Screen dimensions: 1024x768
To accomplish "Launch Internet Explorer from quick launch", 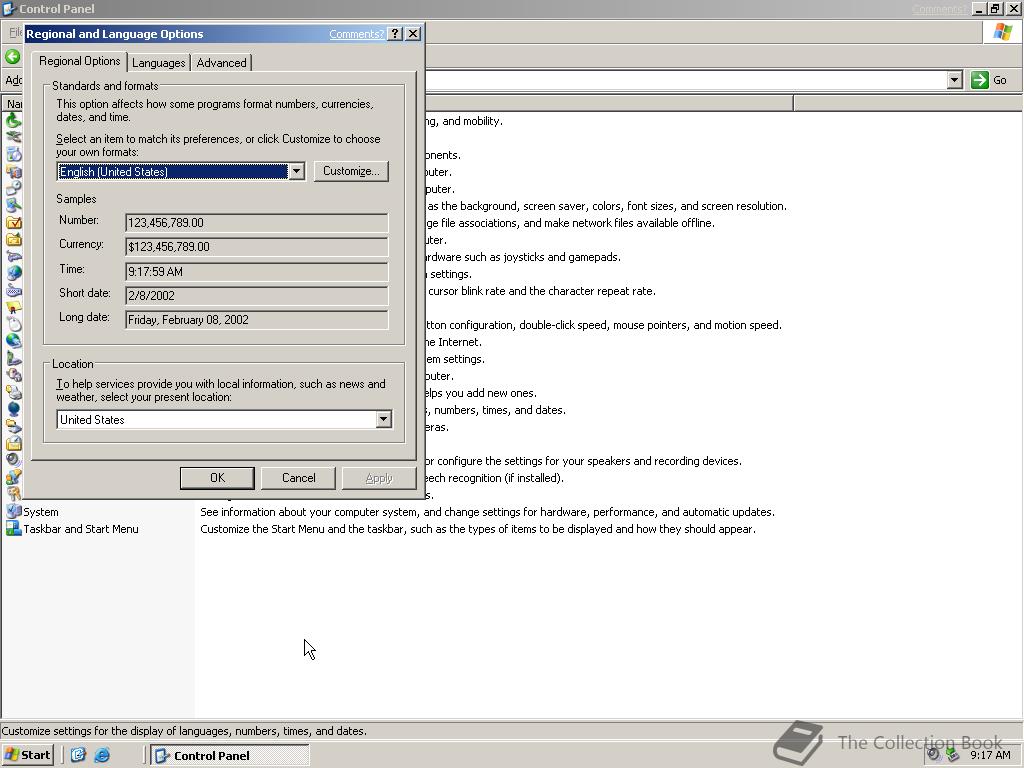I will (103, 755).
